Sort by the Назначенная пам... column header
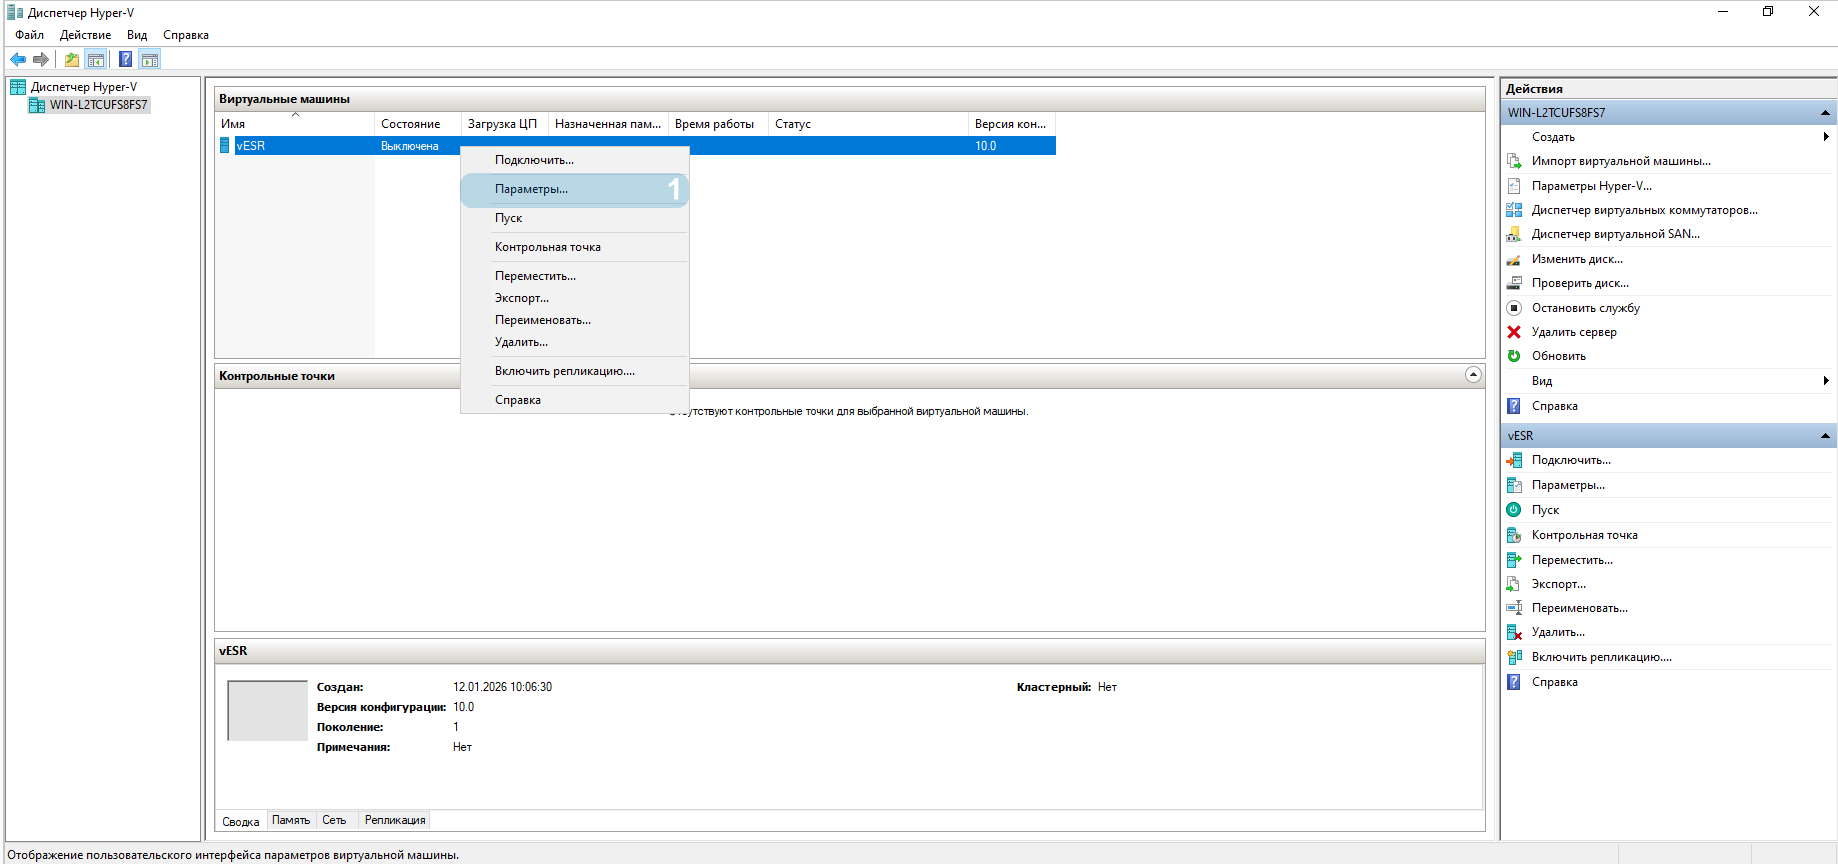 pyautogui.click(x=609, y=124)
